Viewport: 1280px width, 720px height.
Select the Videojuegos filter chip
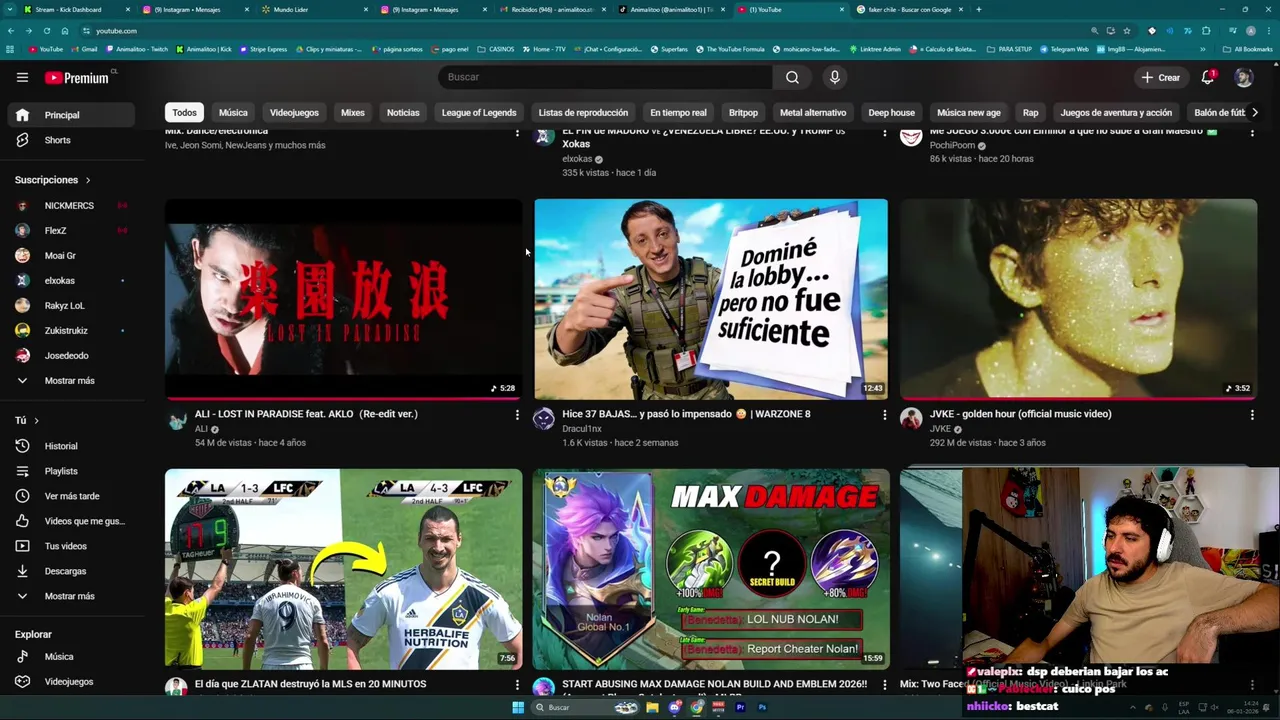click(x=294, y=113)
